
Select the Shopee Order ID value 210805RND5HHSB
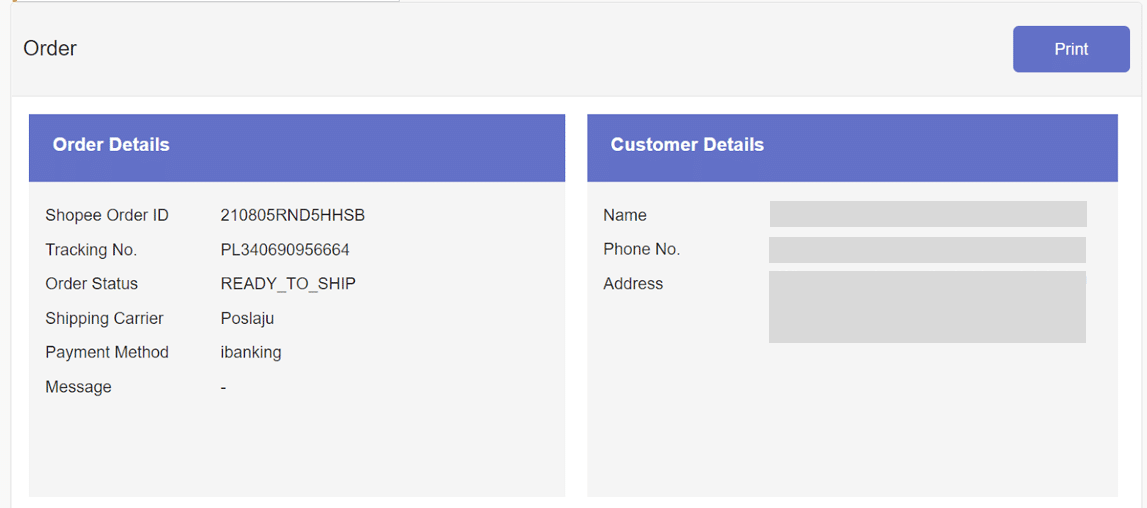click(292, 215)
